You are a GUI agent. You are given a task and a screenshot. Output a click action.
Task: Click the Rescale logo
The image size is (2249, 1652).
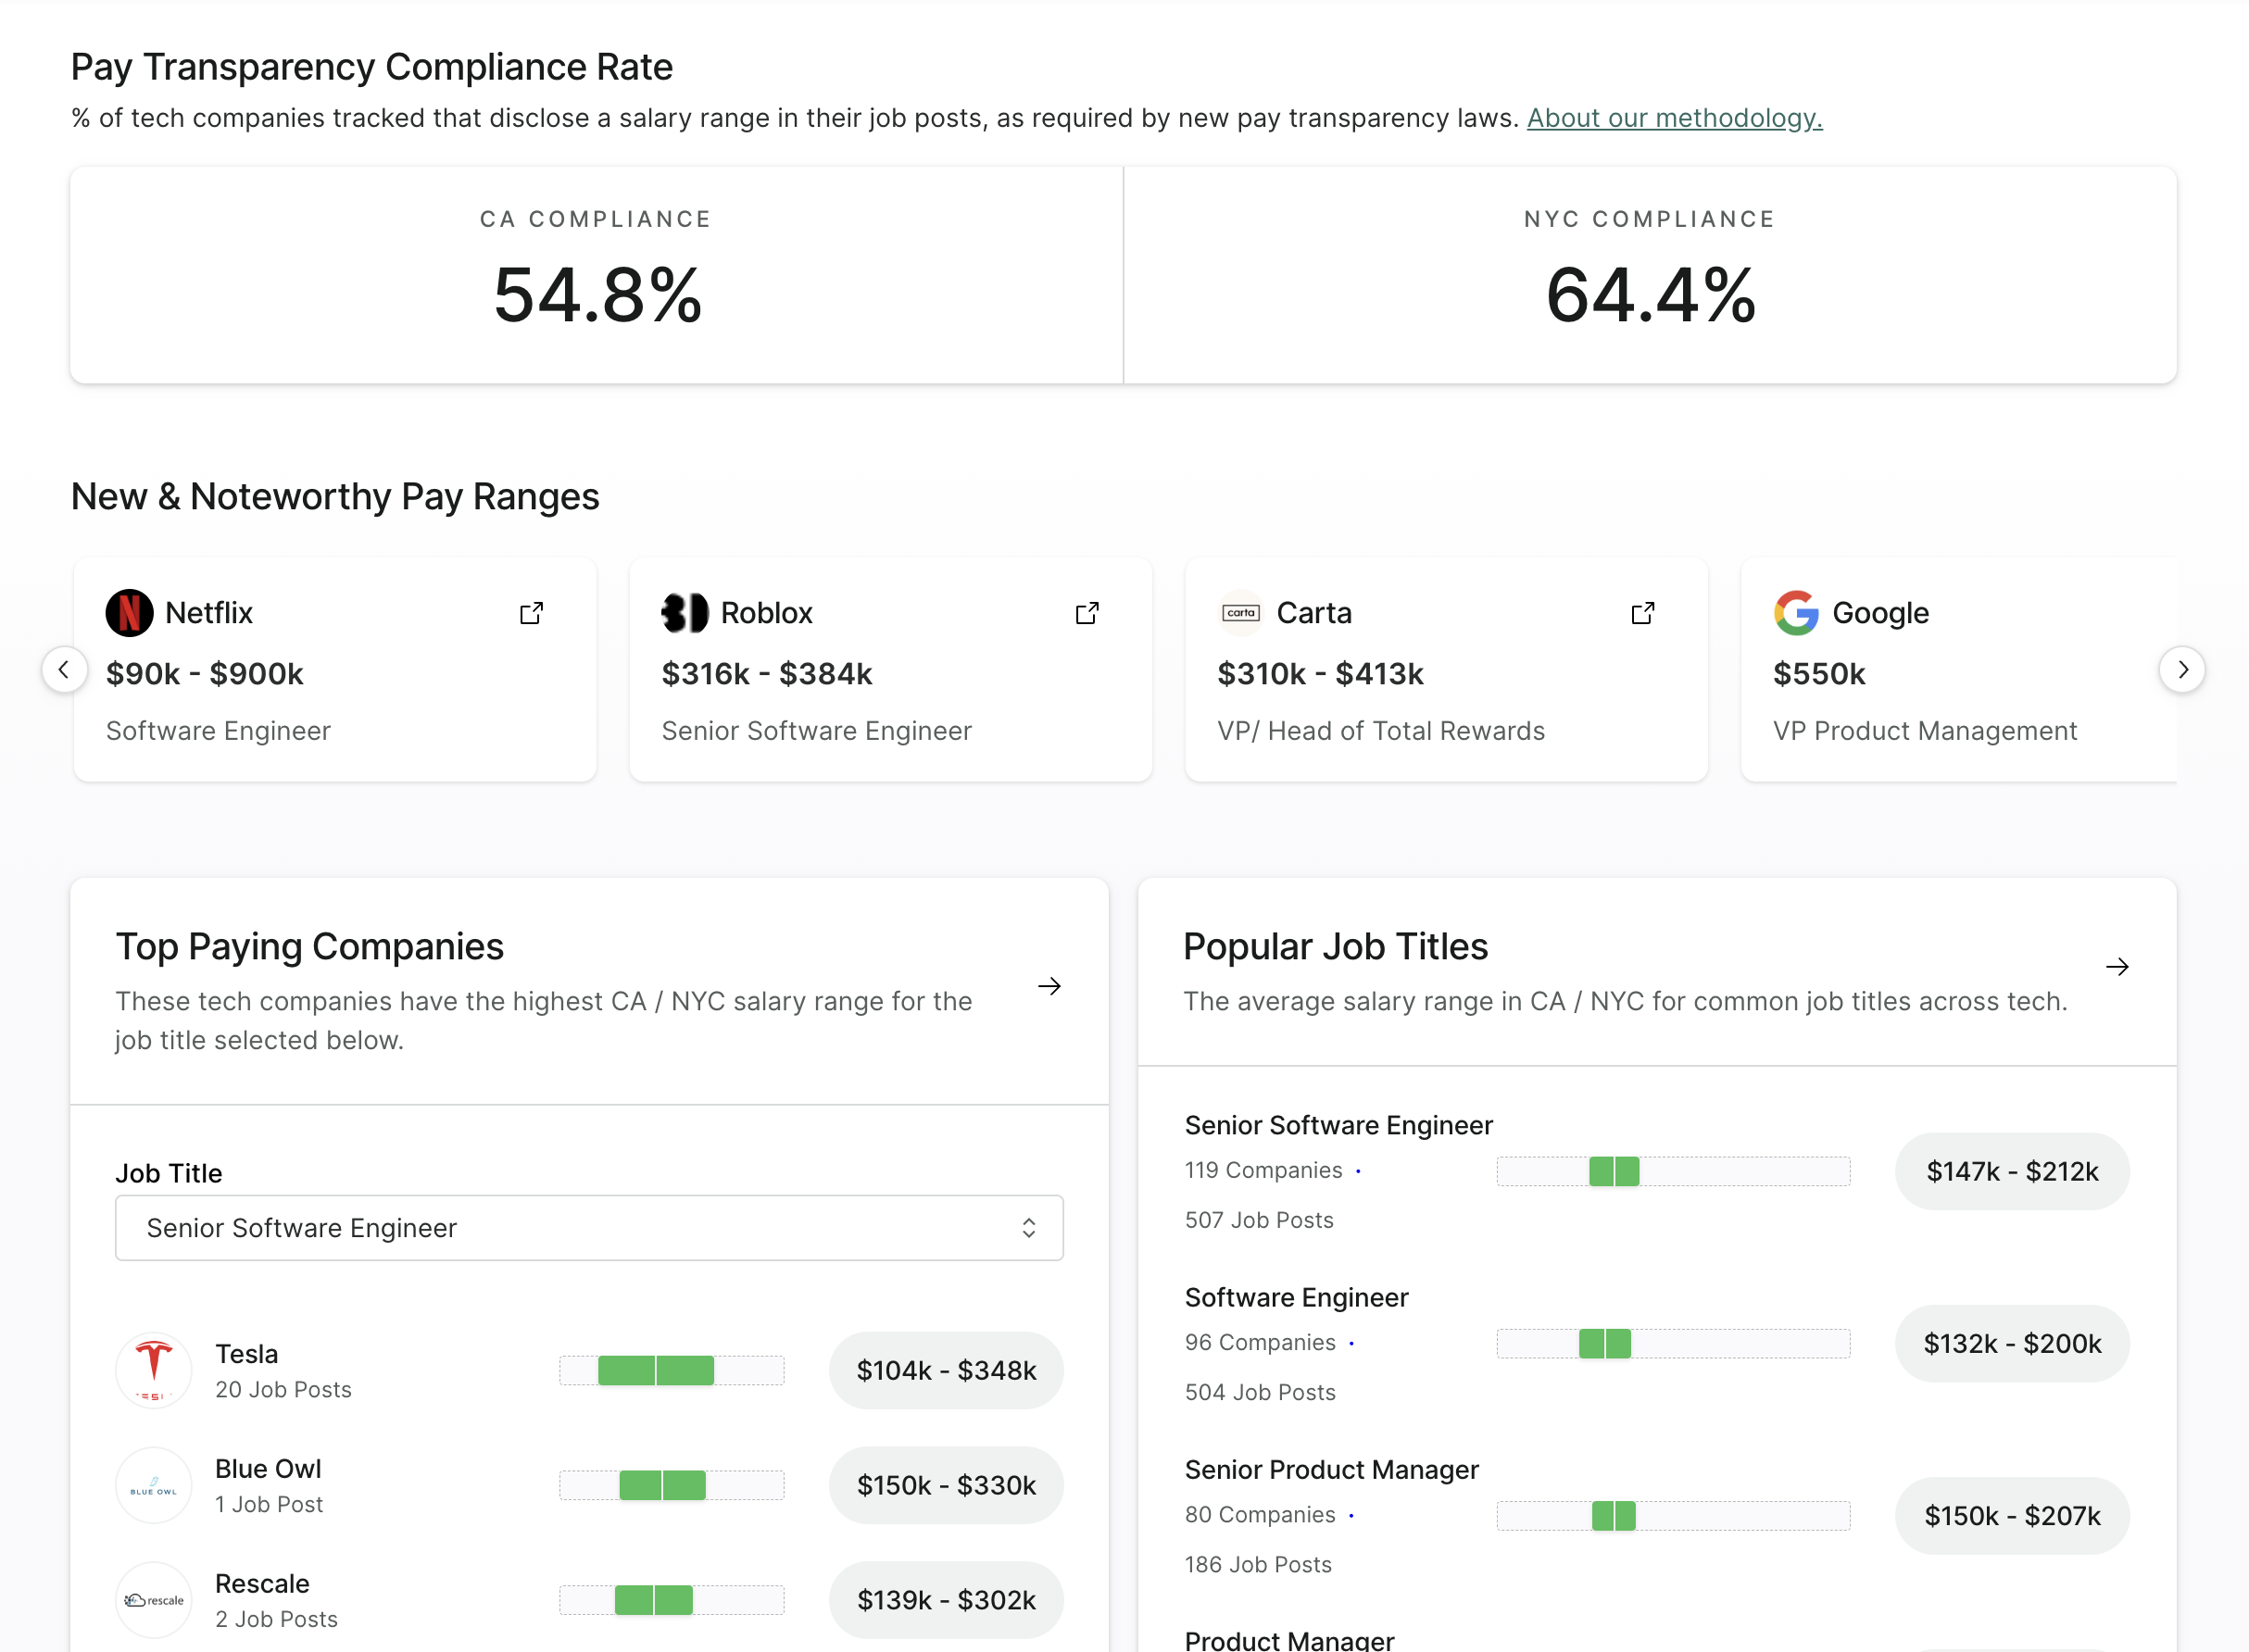(x=154, y=1600)
